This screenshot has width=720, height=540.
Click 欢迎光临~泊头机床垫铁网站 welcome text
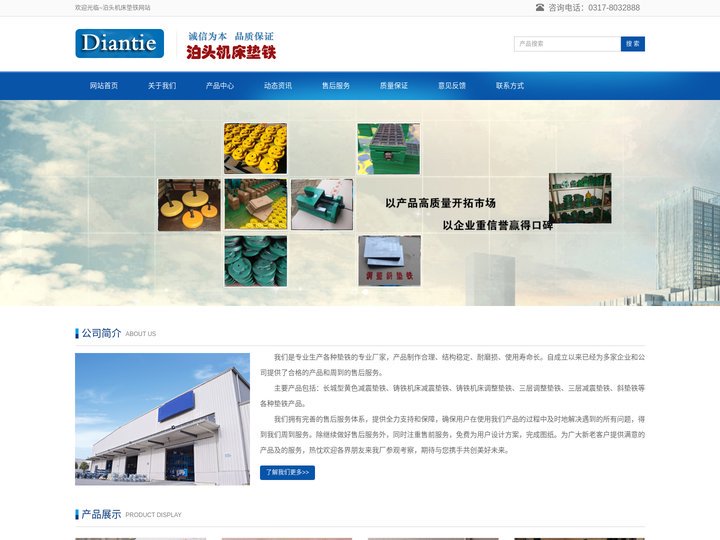(x=112, y=8)
